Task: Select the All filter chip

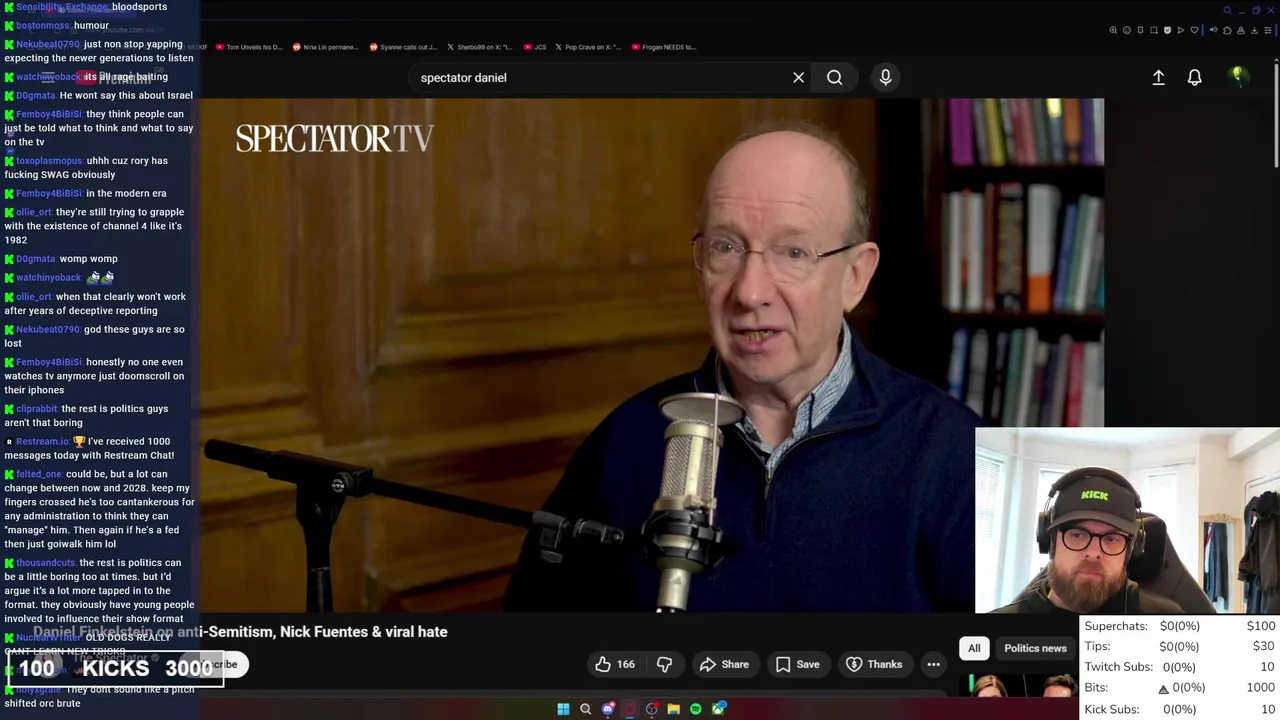Action: pos(974,648)
